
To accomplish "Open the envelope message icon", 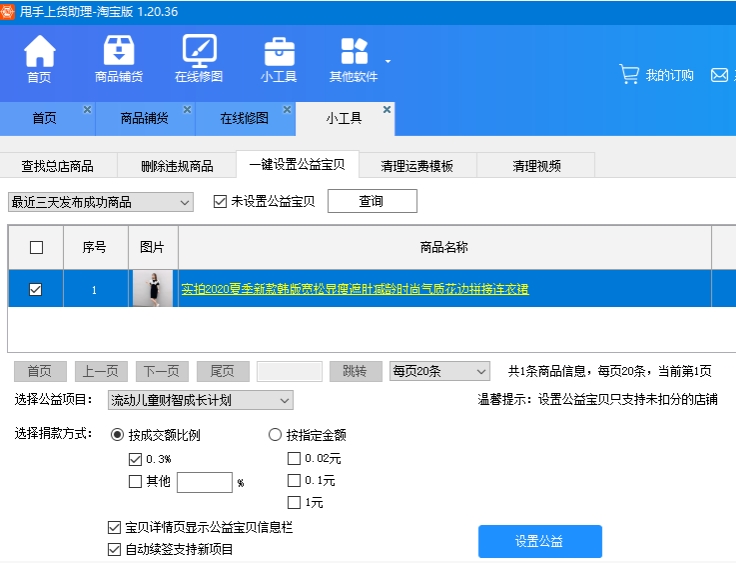I will pyautogui.click(x=719, y=75).
